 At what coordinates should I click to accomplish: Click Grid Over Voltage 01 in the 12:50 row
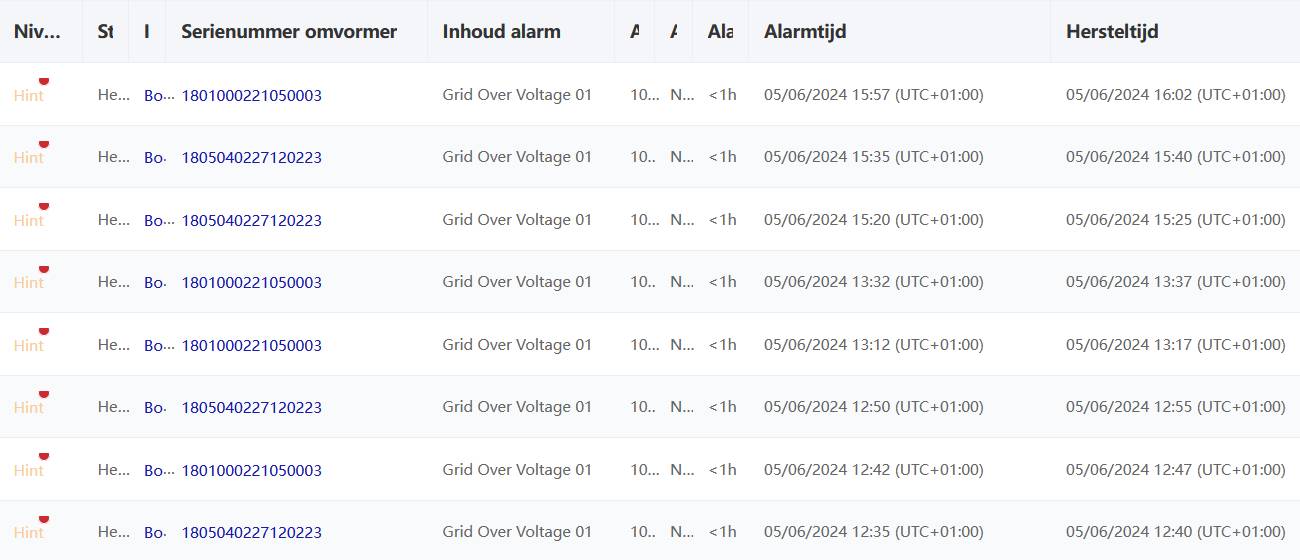517,407
